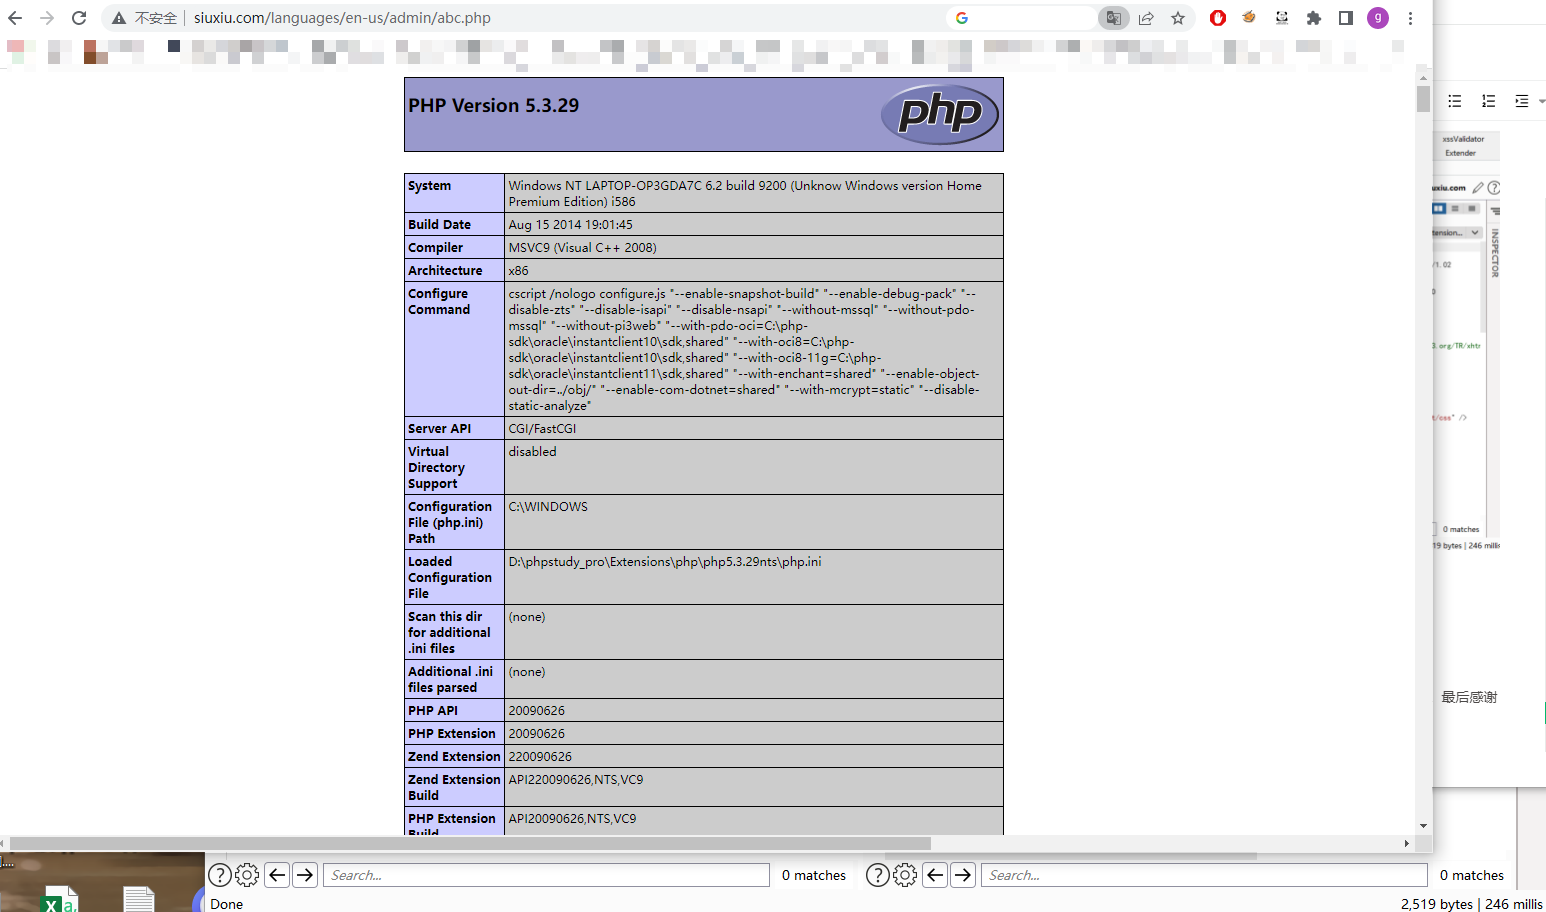Click the 'x86' architecture value

point(518,271)
